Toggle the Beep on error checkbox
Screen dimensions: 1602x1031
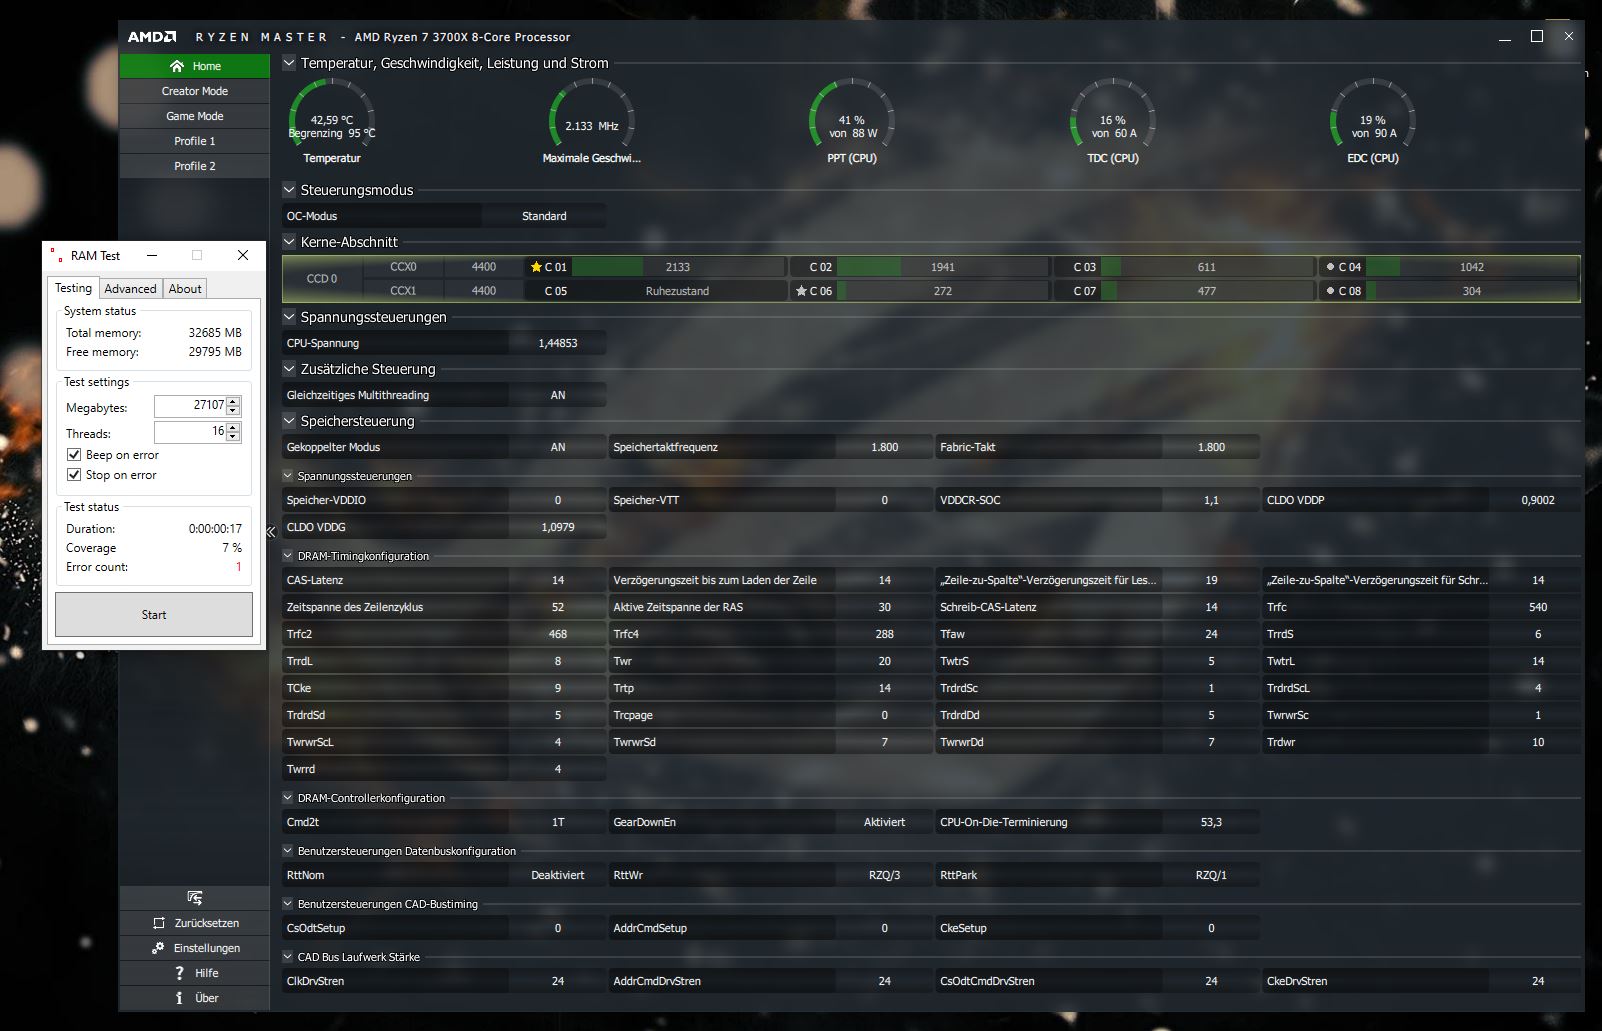[x=74, y=455]
